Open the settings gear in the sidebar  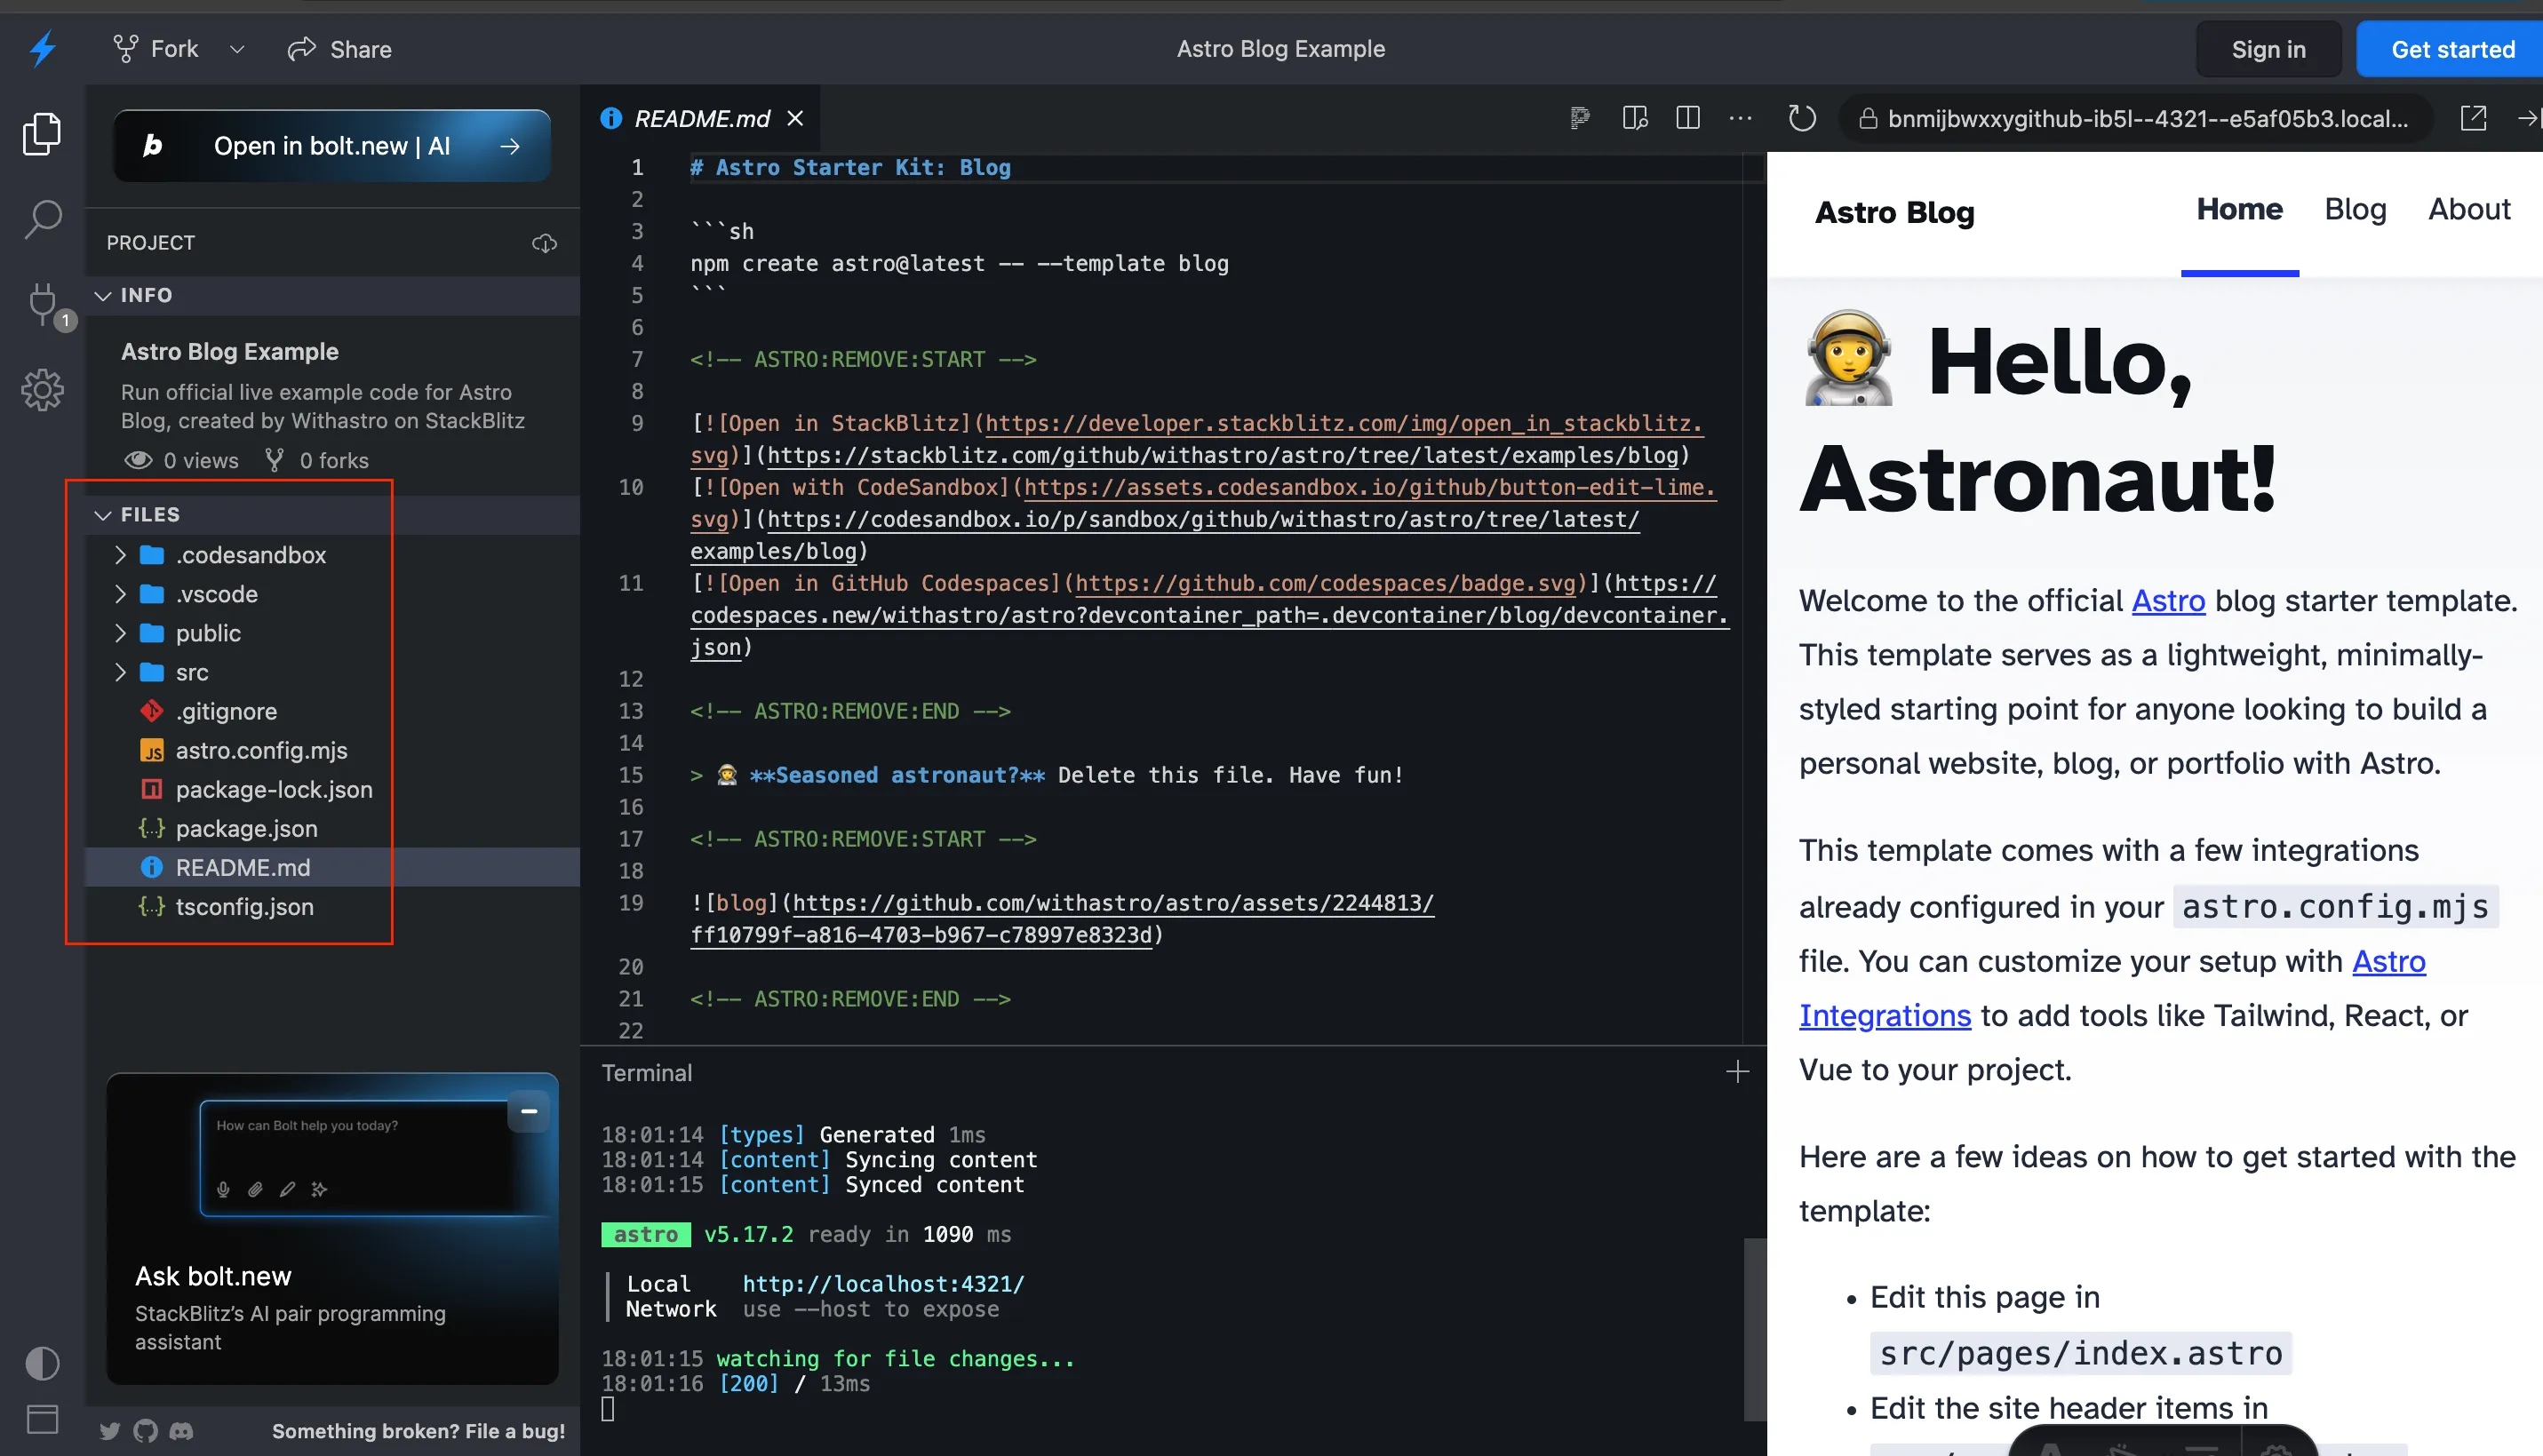click(42, 390)
